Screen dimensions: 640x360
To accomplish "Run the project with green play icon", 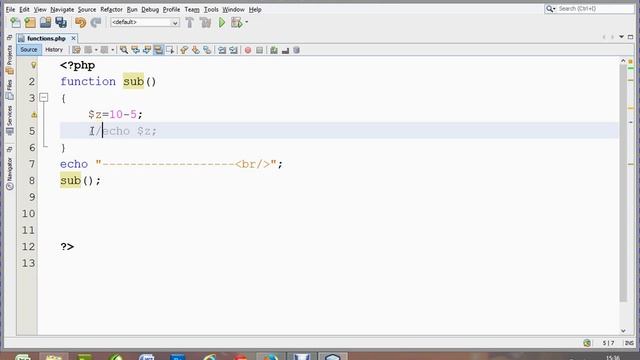I will [x=222, y=22].
